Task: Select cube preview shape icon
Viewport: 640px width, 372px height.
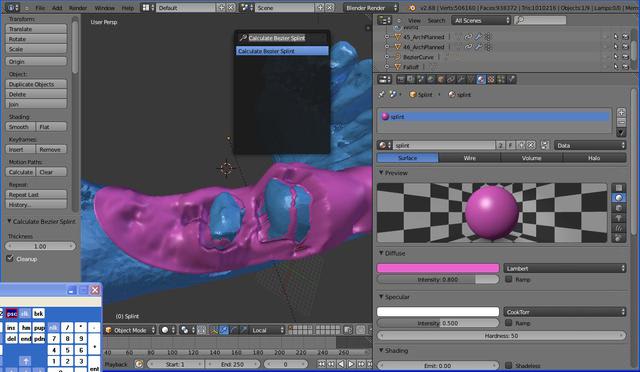Action: click(619, 208)
